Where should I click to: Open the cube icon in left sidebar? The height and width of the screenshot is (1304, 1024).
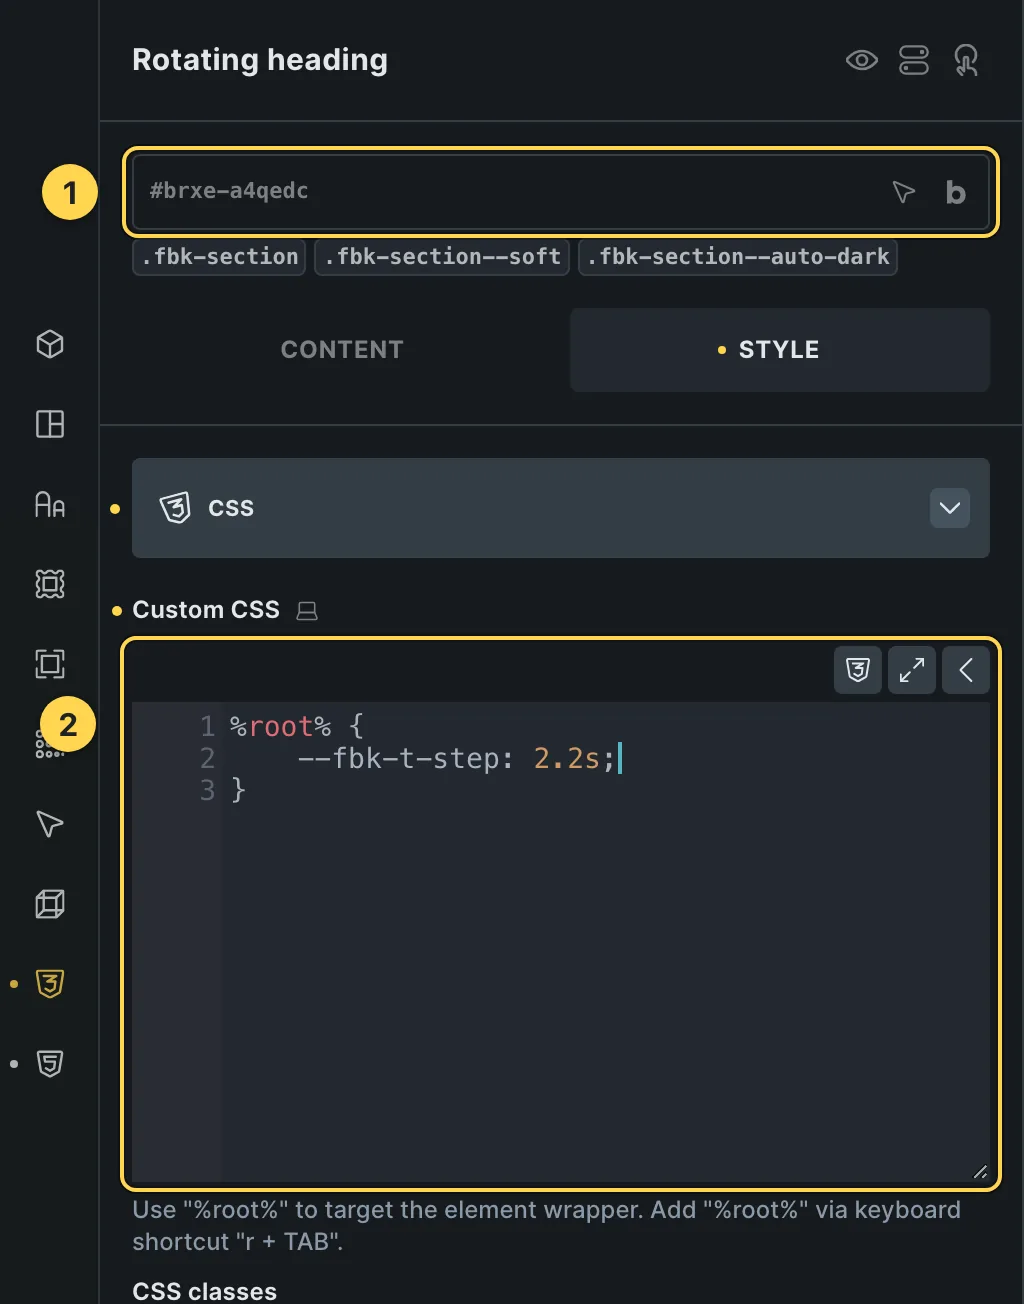pyautogui.click(x=50, y=344)
